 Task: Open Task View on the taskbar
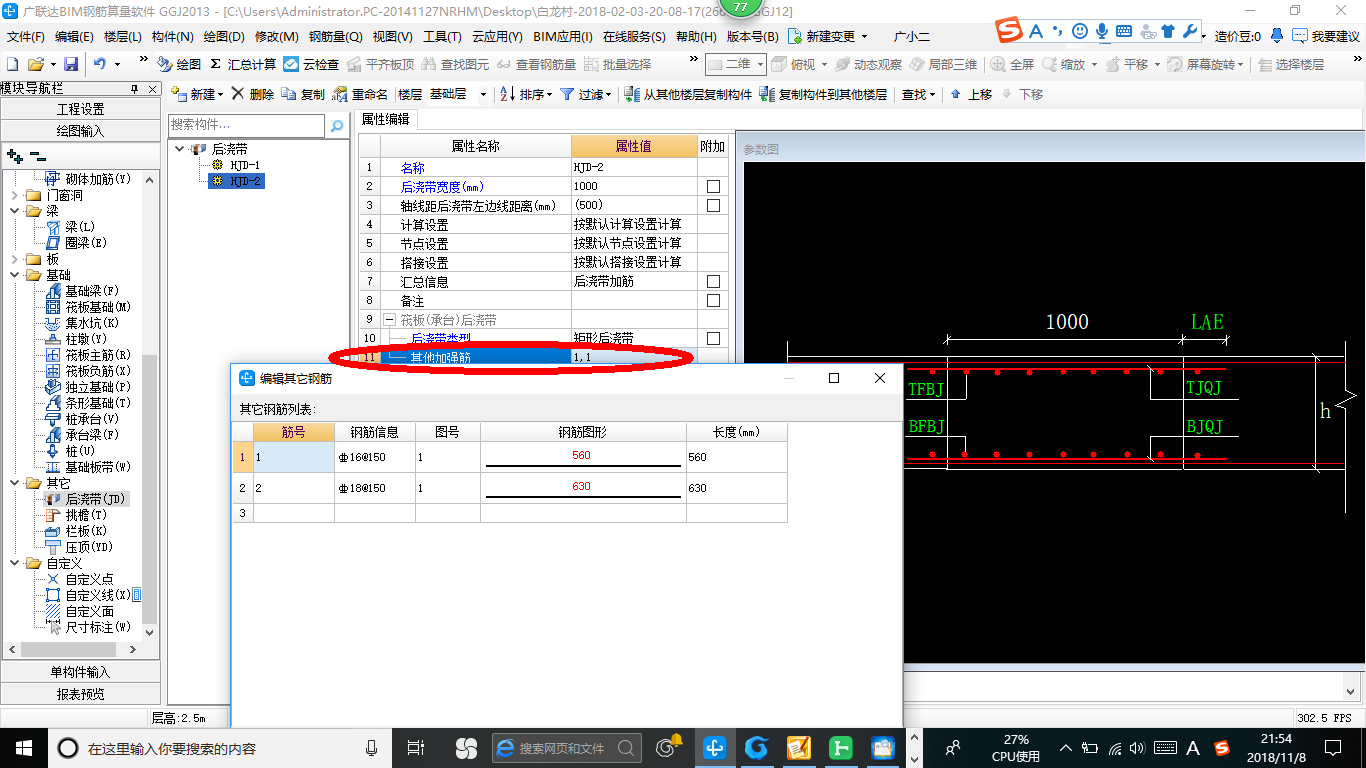417,747
